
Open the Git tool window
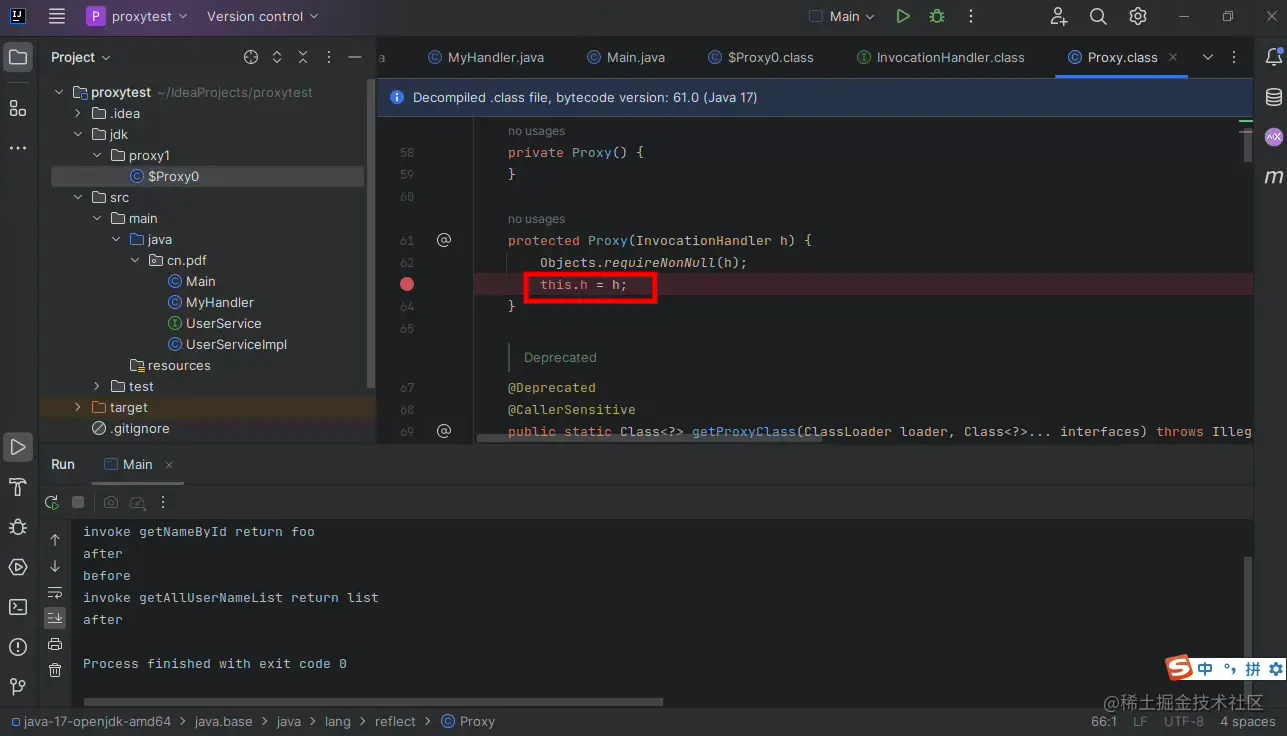(18, 687)
